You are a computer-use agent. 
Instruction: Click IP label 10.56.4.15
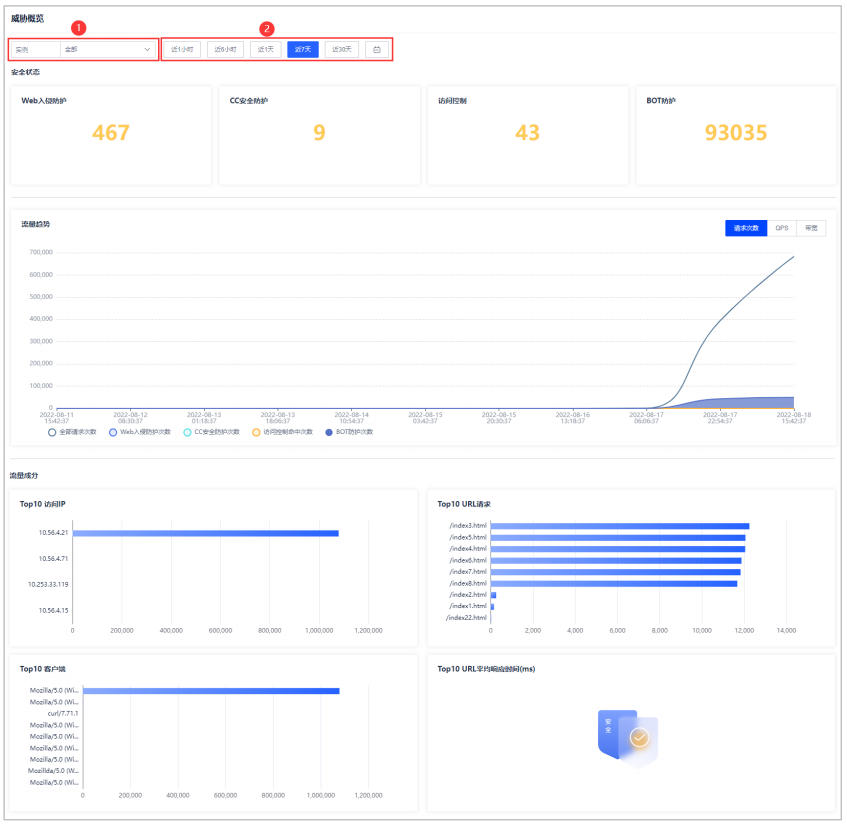tap(53, 611)
